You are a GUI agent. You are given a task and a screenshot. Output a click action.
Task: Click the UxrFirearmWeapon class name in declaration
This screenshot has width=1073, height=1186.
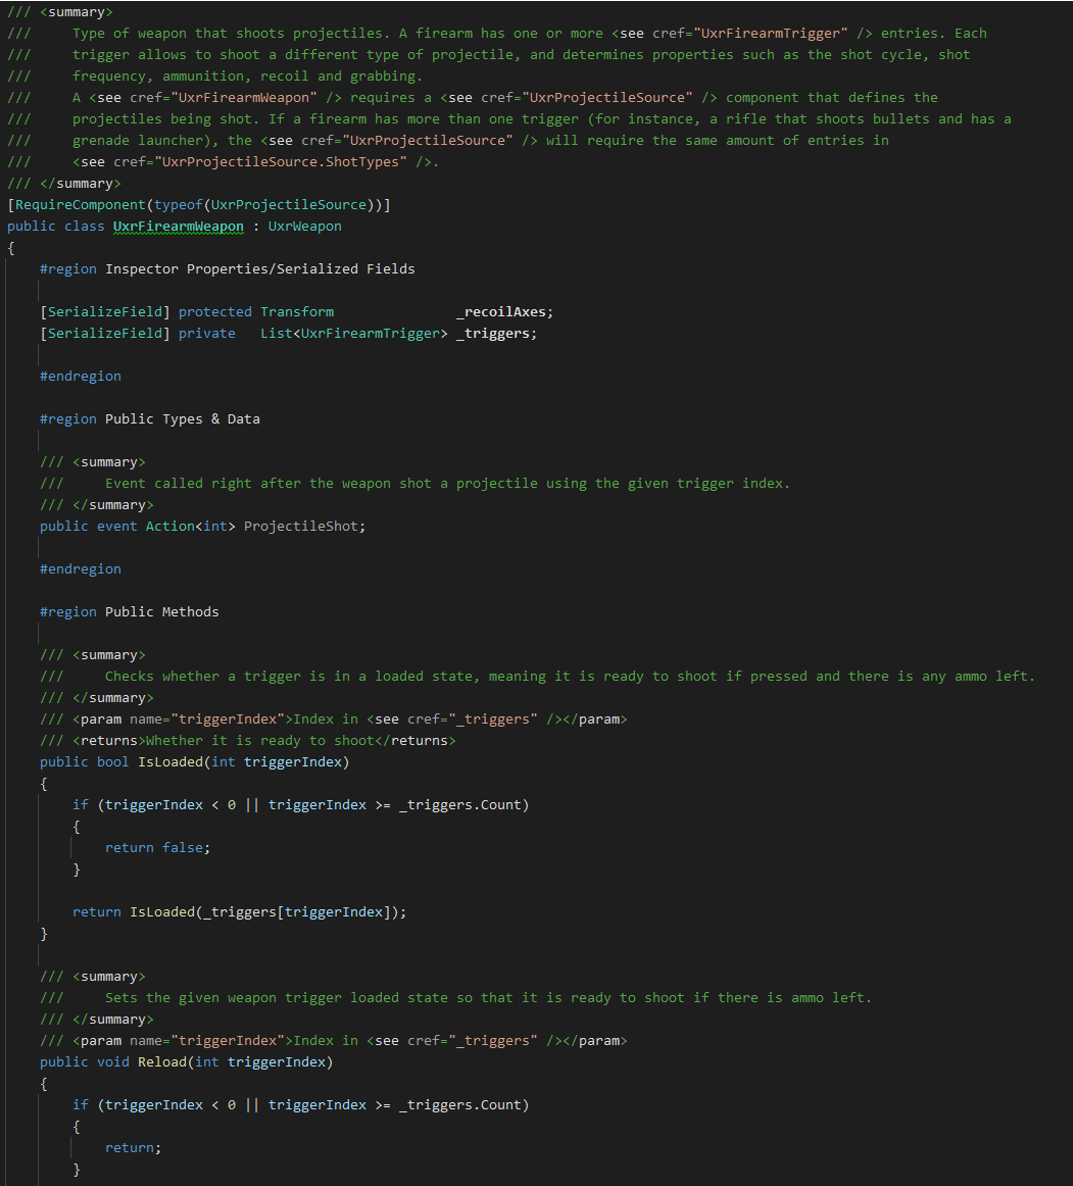coord(178,226)
